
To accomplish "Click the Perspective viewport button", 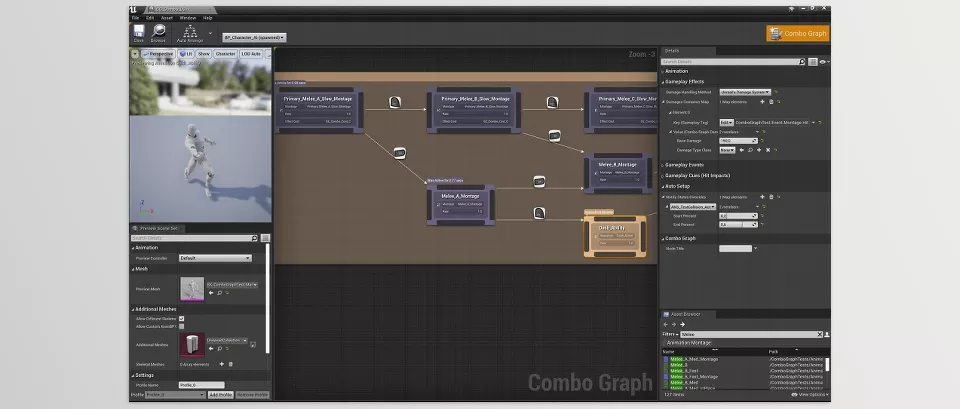I will click(160, 54).
